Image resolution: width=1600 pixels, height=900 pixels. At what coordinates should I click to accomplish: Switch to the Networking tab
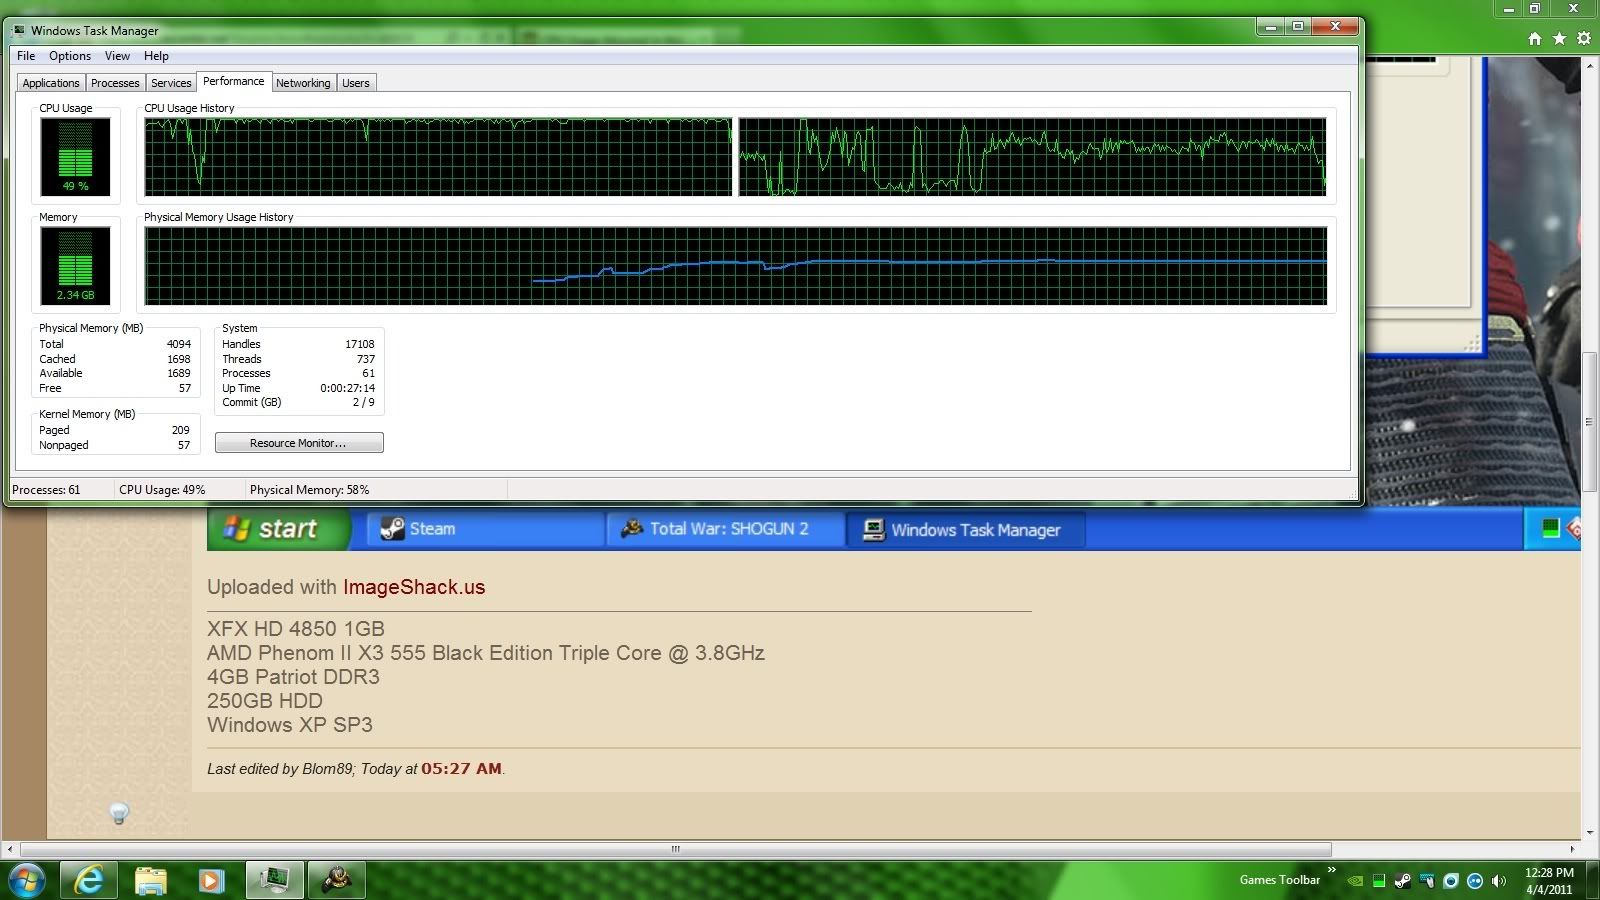pos(303,83)
